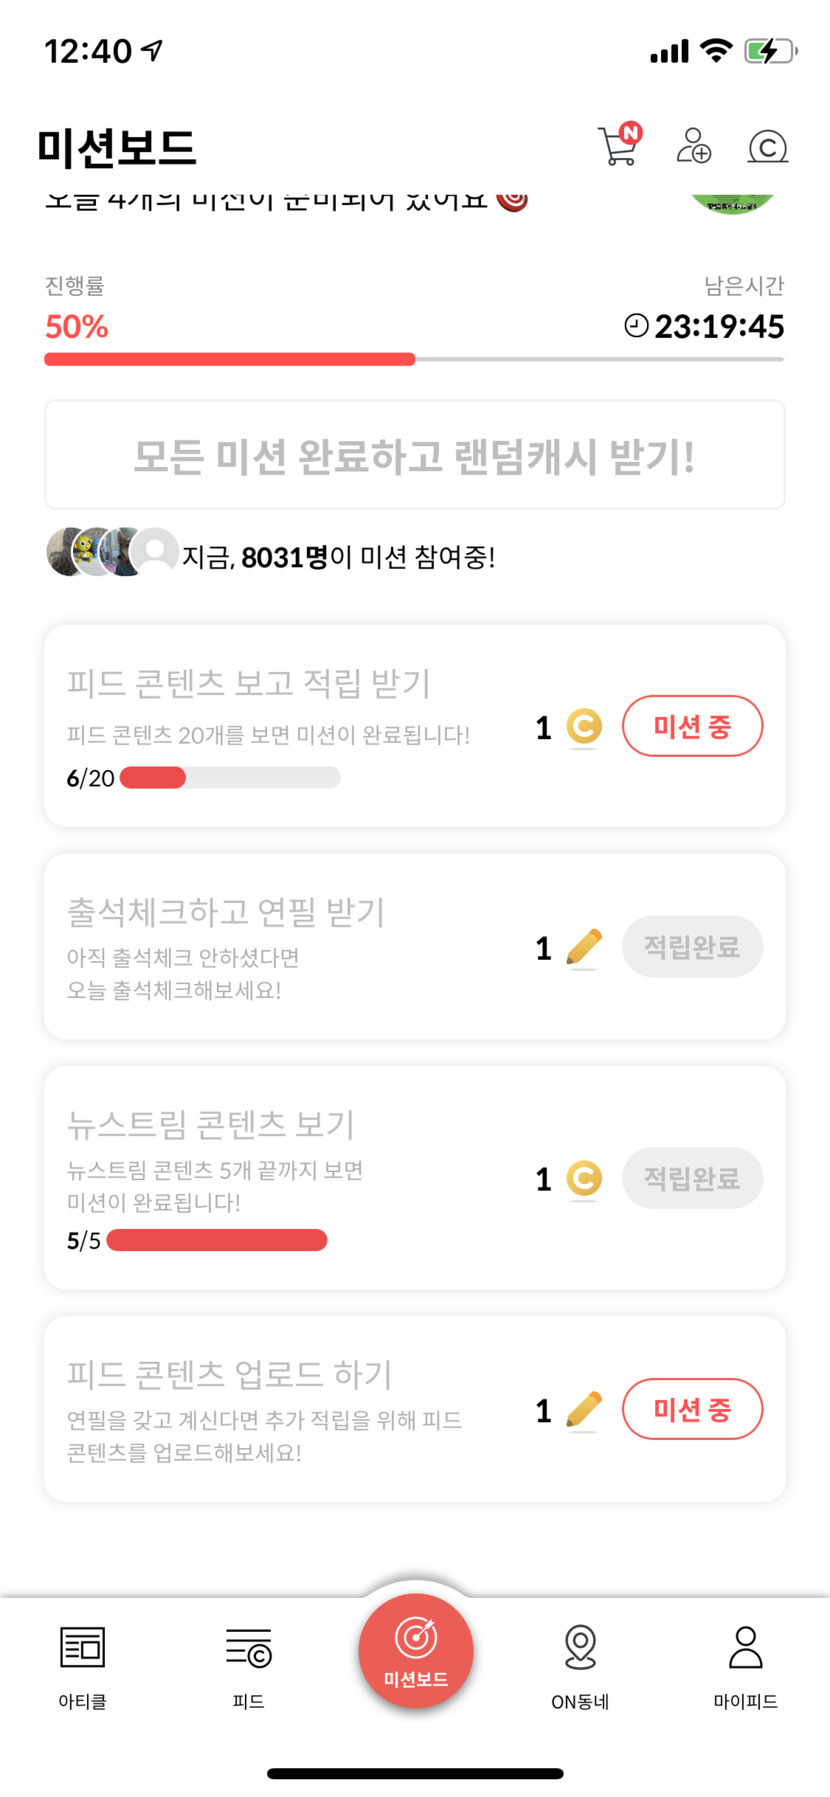The image size is (830, 1797).
Task: Tap the random cash reward banner button
Action: pos(414,456)
